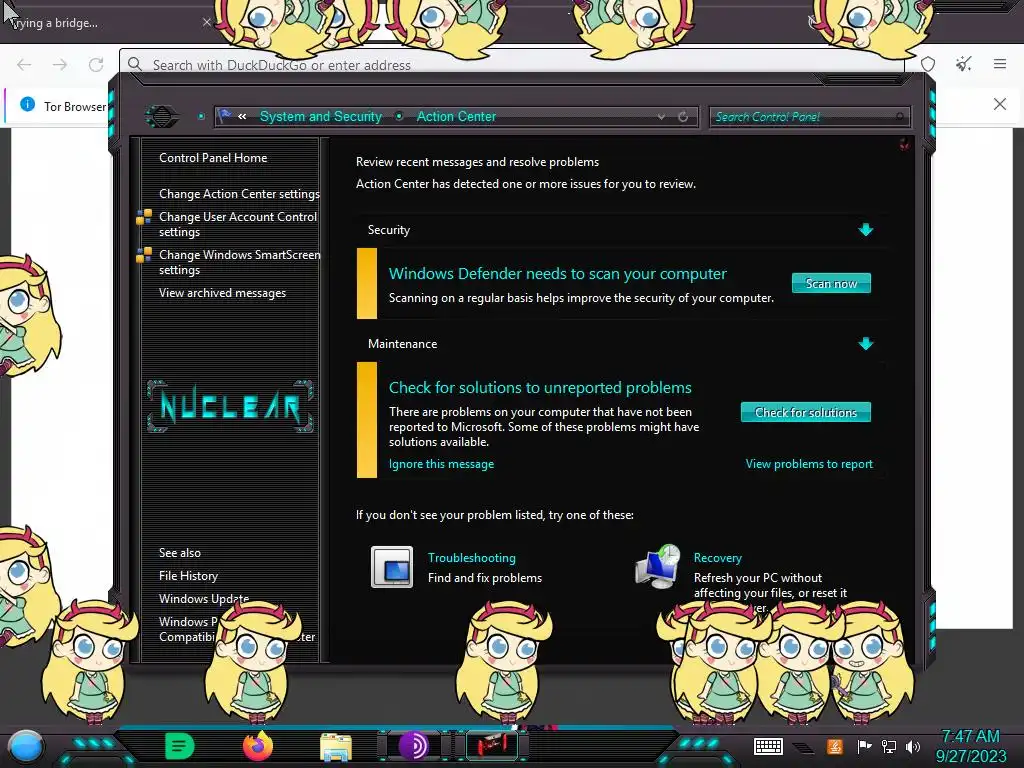Open the volume speaker tray icon
Viewport: 1024px width, 768px height.
click(913, 746)
